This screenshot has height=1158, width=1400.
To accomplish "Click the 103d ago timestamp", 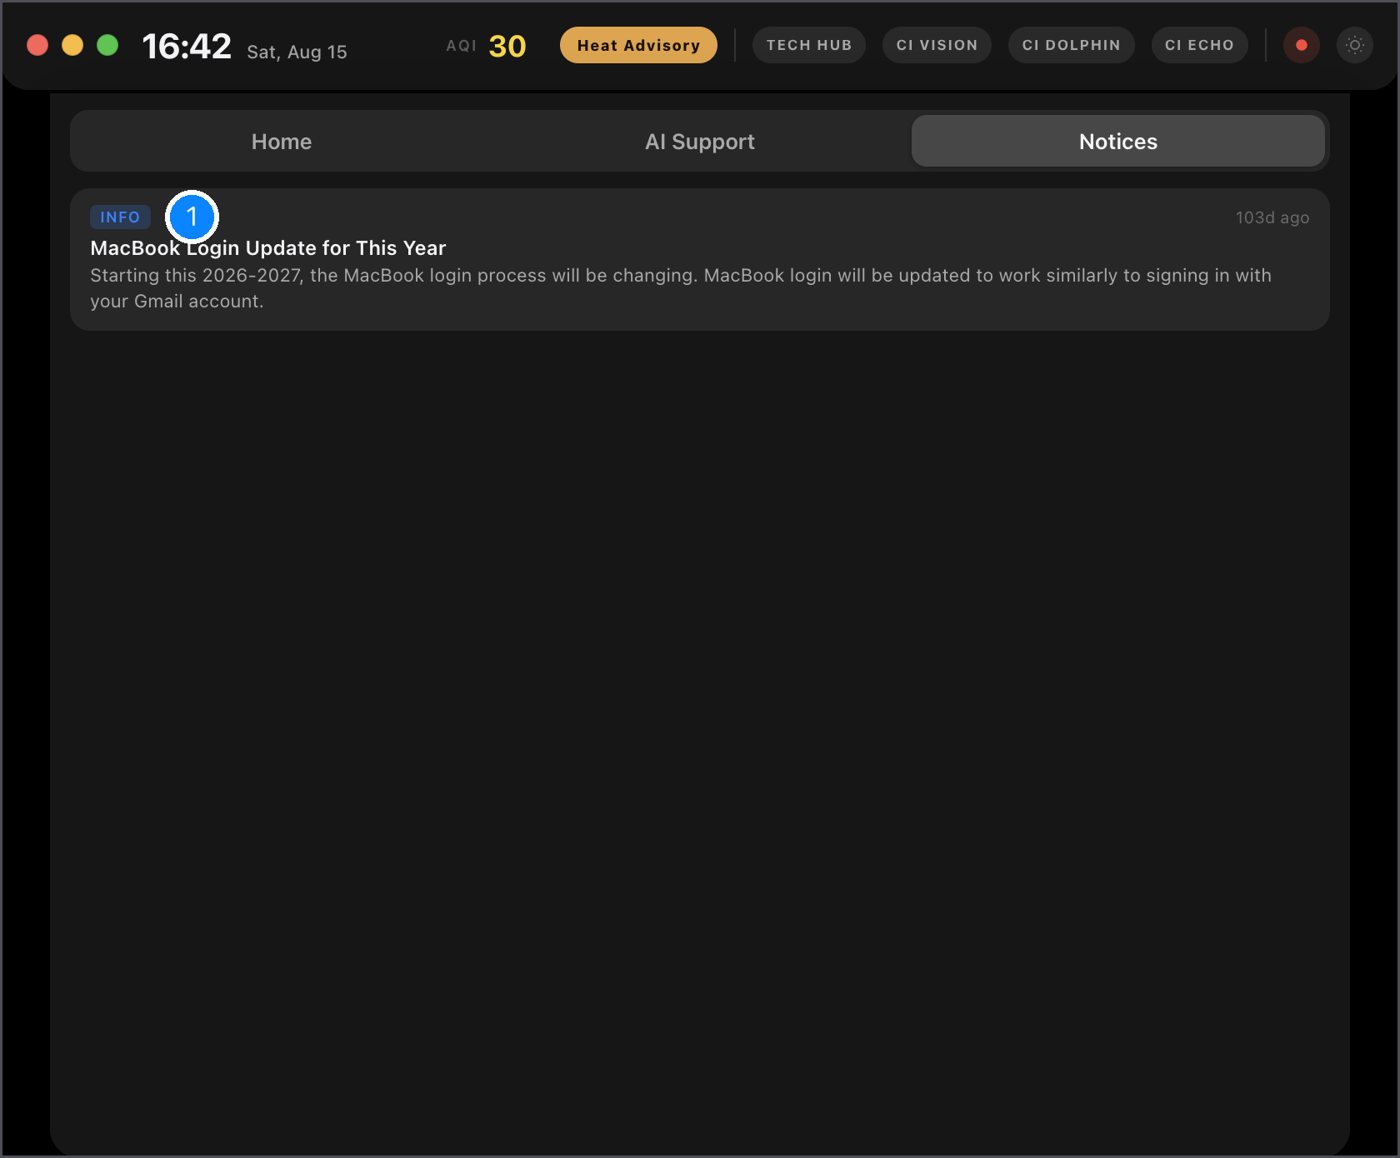I will point(1272,217).
